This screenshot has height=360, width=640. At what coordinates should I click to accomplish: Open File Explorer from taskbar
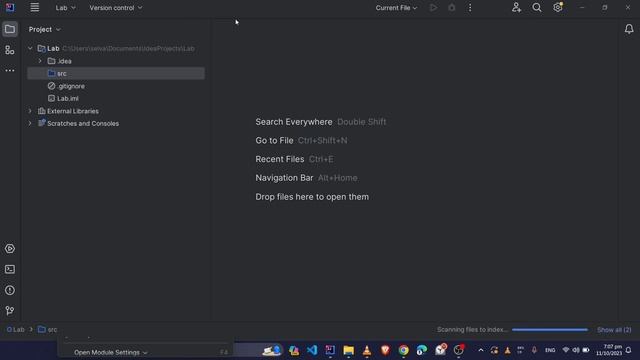point(349,350)
